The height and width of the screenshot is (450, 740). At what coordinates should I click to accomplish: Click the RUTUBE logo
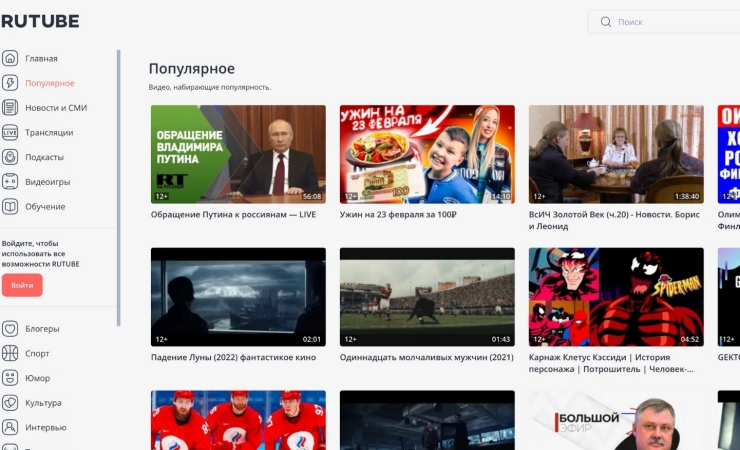click(x=40, y=21)
